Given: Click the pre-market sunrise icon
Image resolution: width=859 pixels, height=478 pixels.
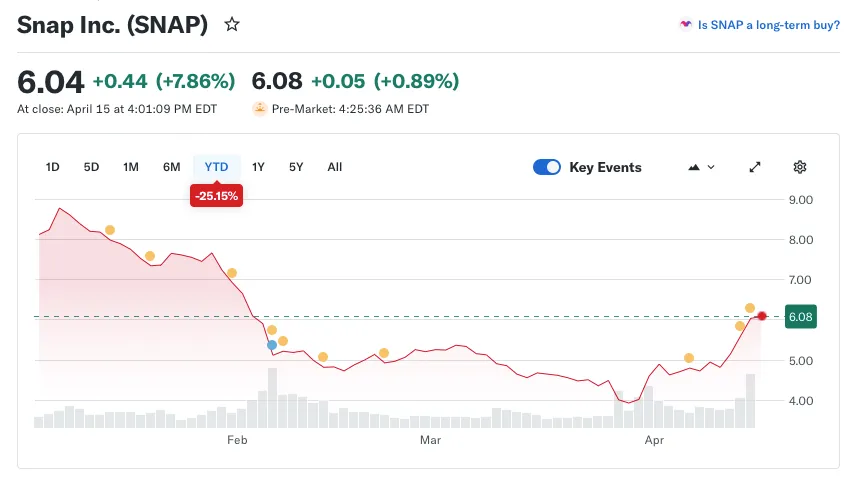Looking at the screenshot, I should [260, 109].
